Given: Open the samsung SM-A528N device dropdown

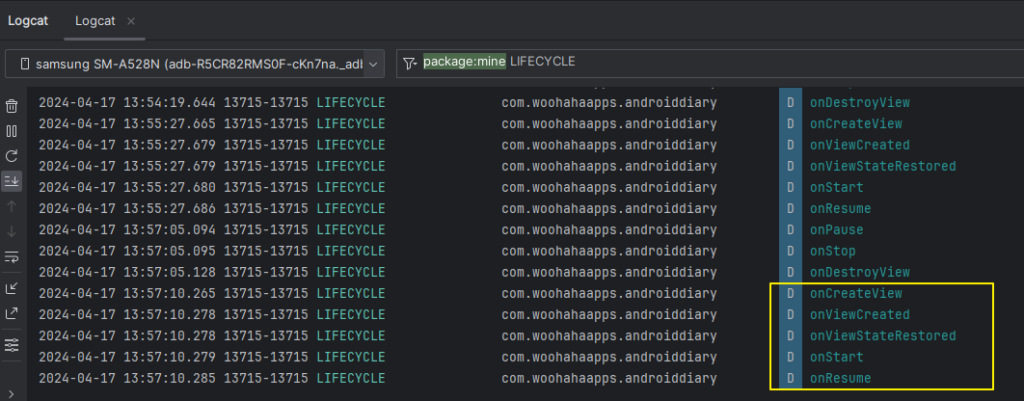Looking at the screenshot, I should [195, 64].
